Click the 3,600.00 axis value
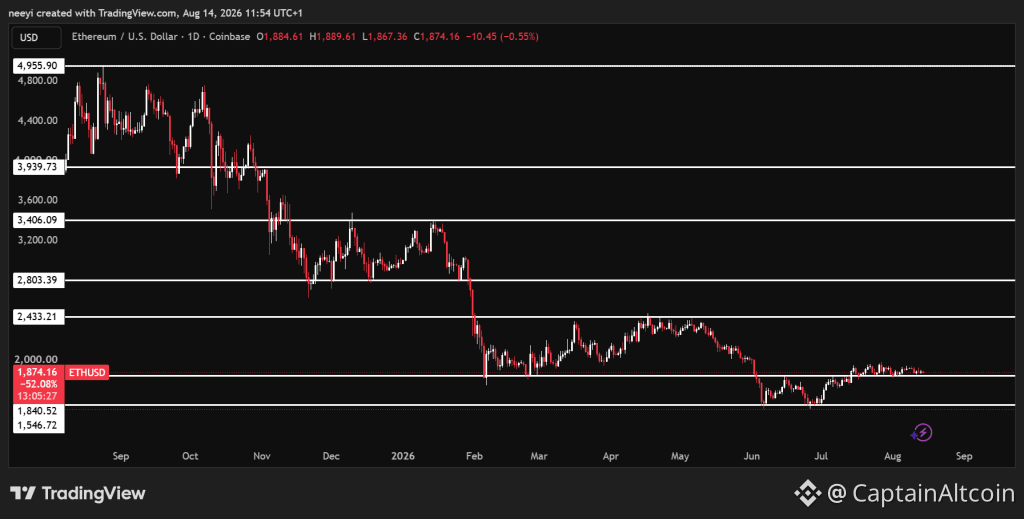 (39, 200)
